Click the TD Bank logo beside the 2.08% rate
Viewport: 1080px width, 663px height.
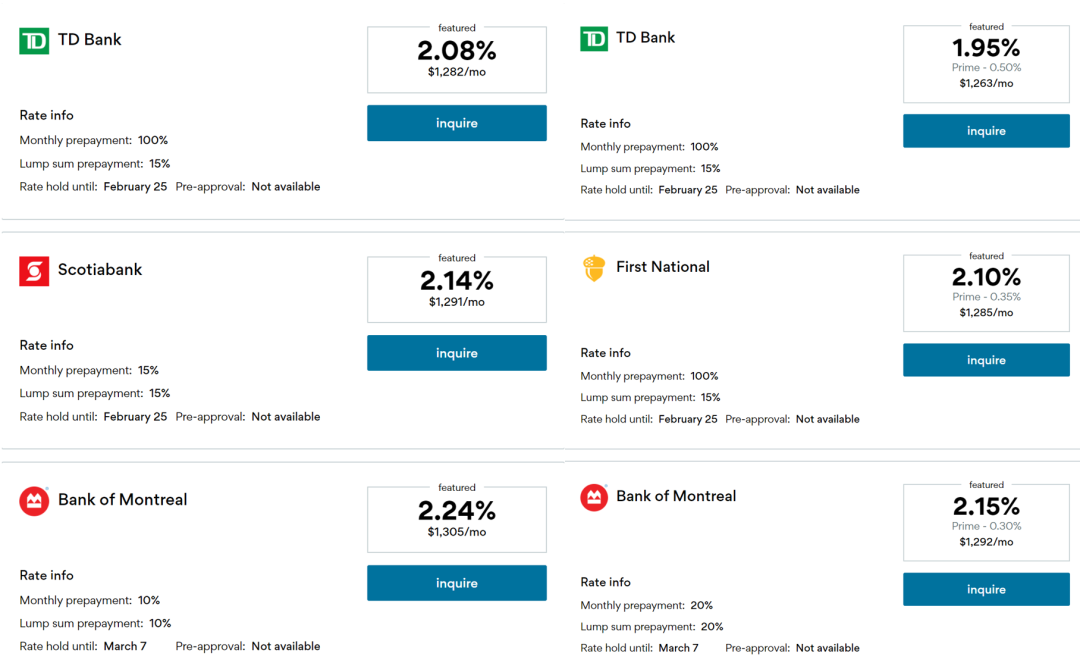tap(34, 41)
